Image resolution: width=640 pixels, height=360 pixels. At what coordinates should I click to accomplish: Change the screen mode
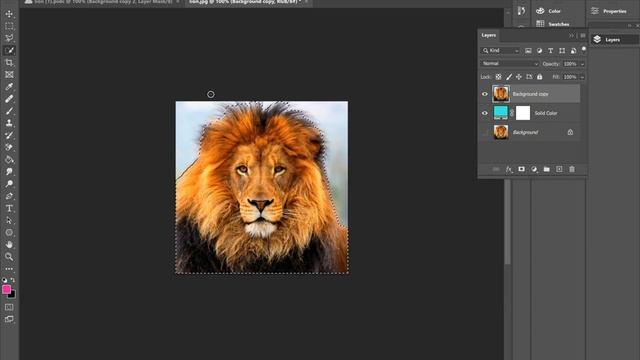tap(9, 319)
